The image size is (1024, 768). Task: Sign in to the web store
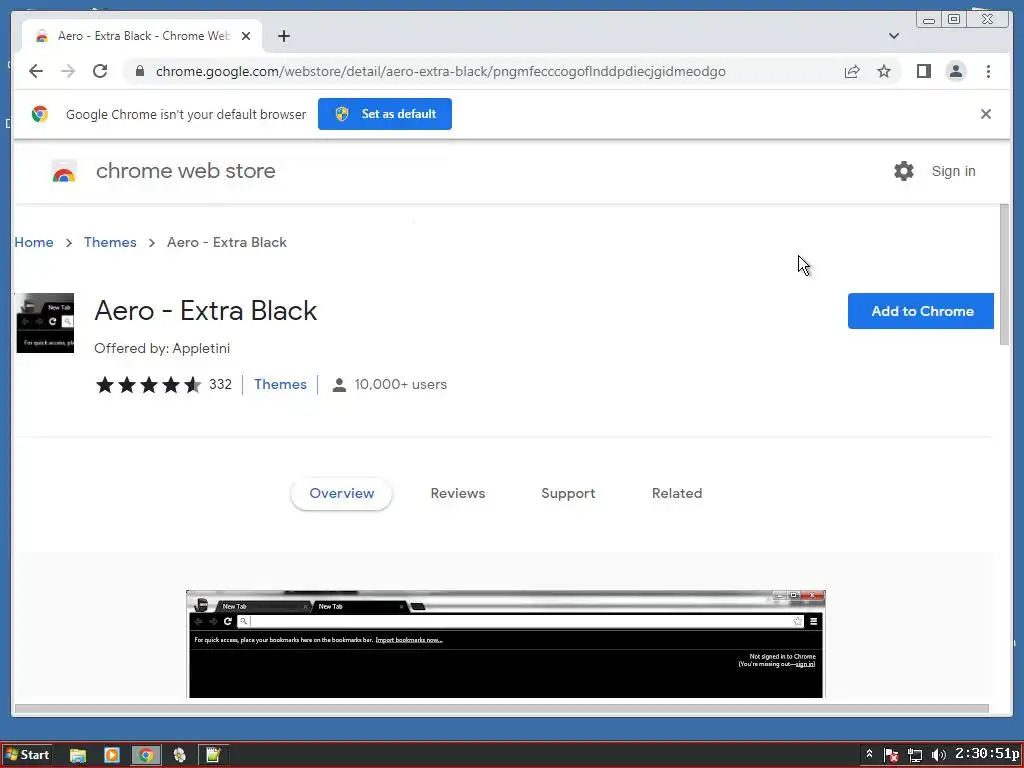click(953, 171)
